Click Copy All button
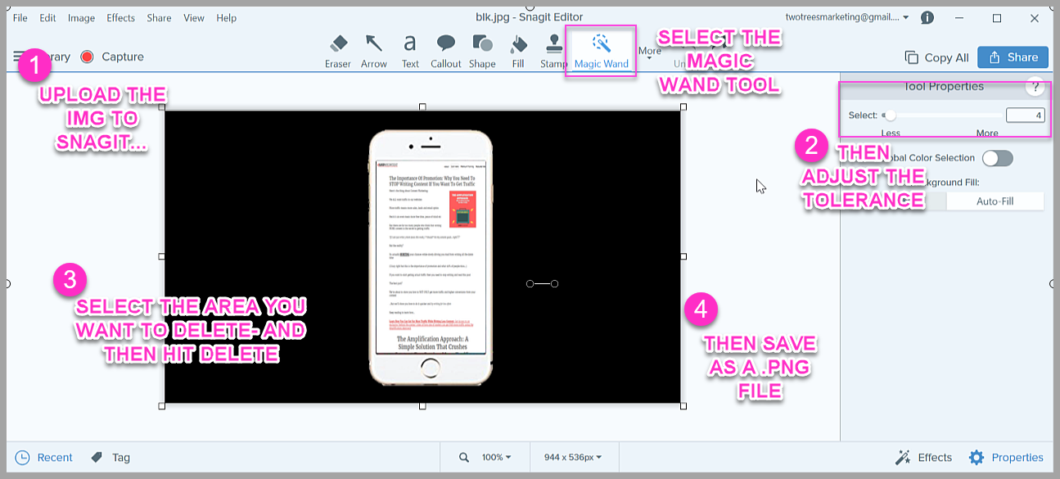The image size is (1060, 479). coord(937,57)
